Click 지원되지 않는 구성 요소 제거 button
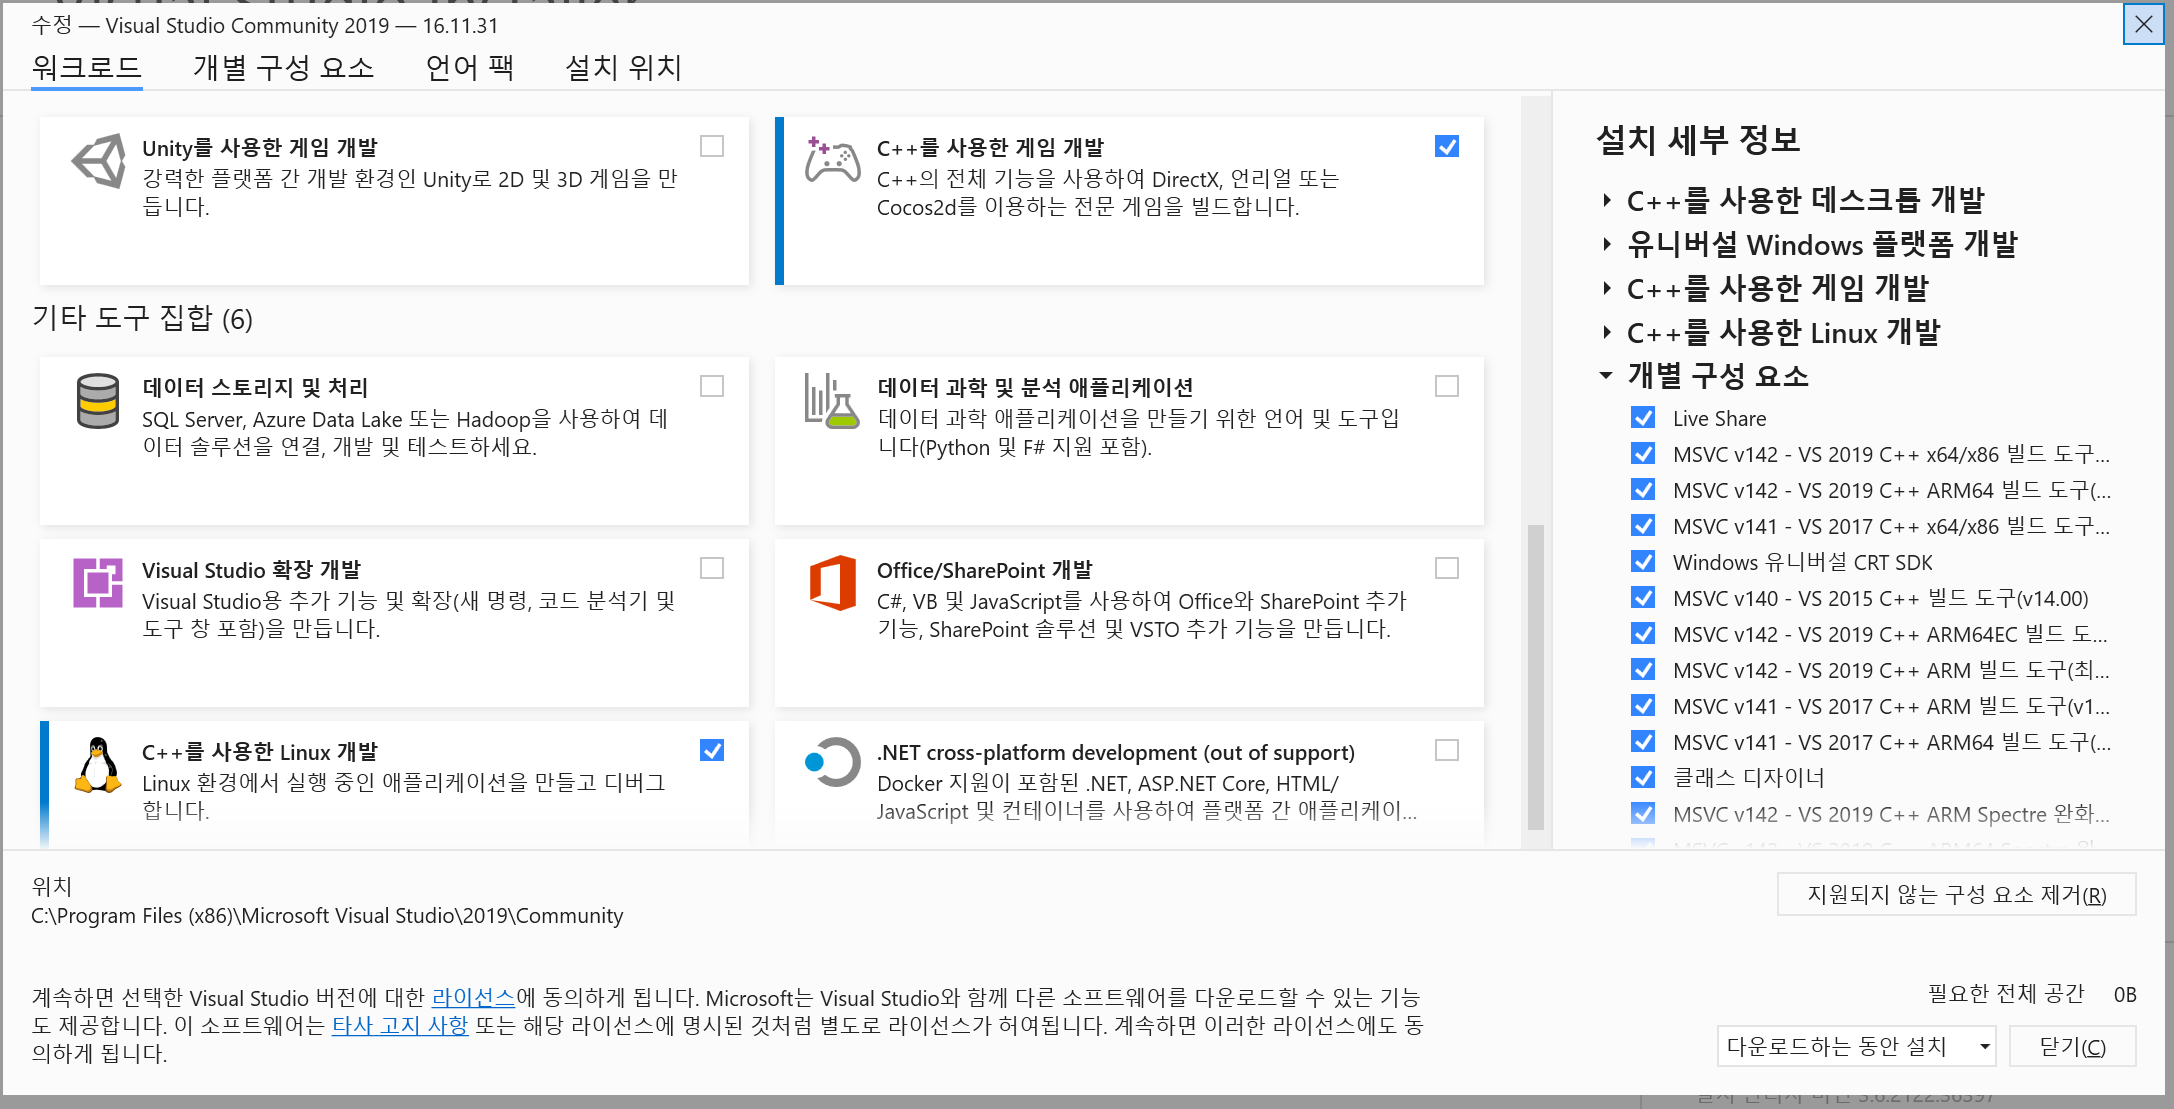The height and width of the screenshot is (1109, 2174). click(1956, 894)
